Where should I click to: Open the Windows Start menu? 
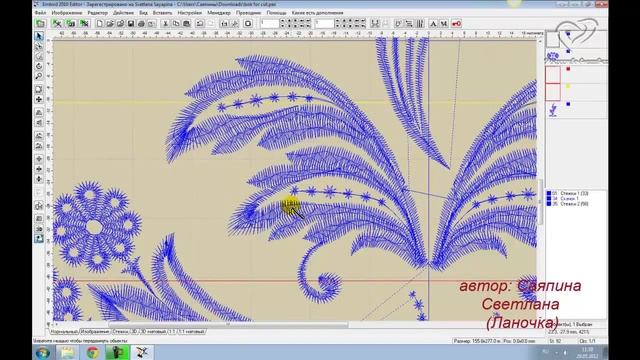42,352
